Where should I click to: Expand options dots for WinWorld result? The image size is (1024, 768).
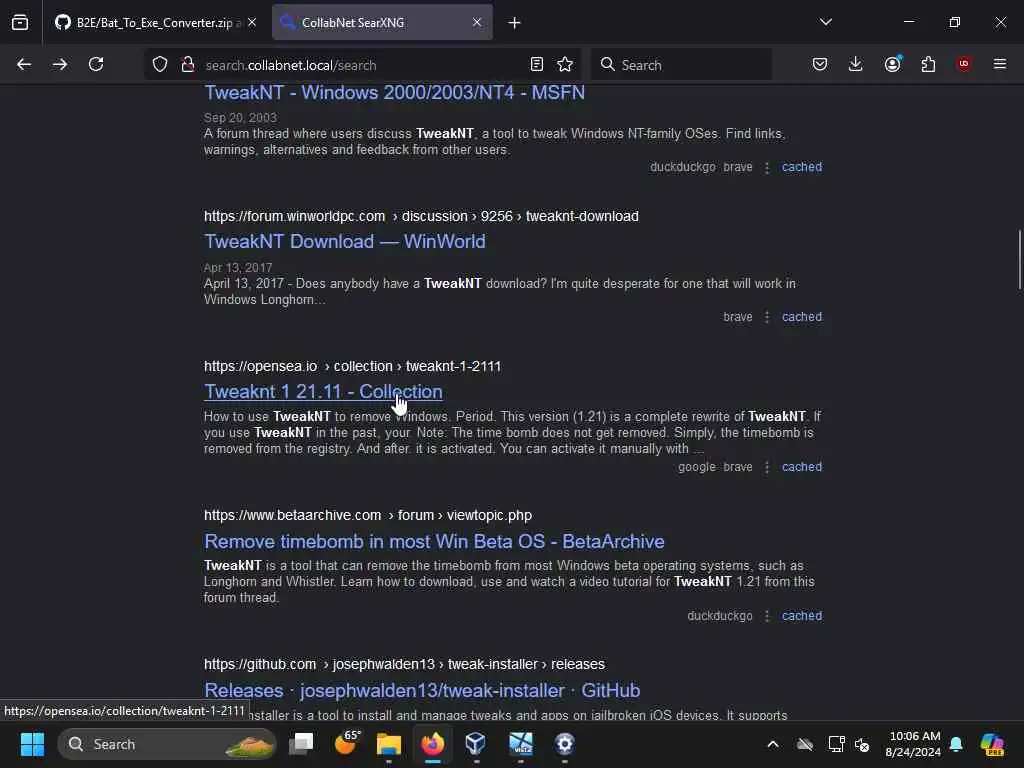[767, 317]
